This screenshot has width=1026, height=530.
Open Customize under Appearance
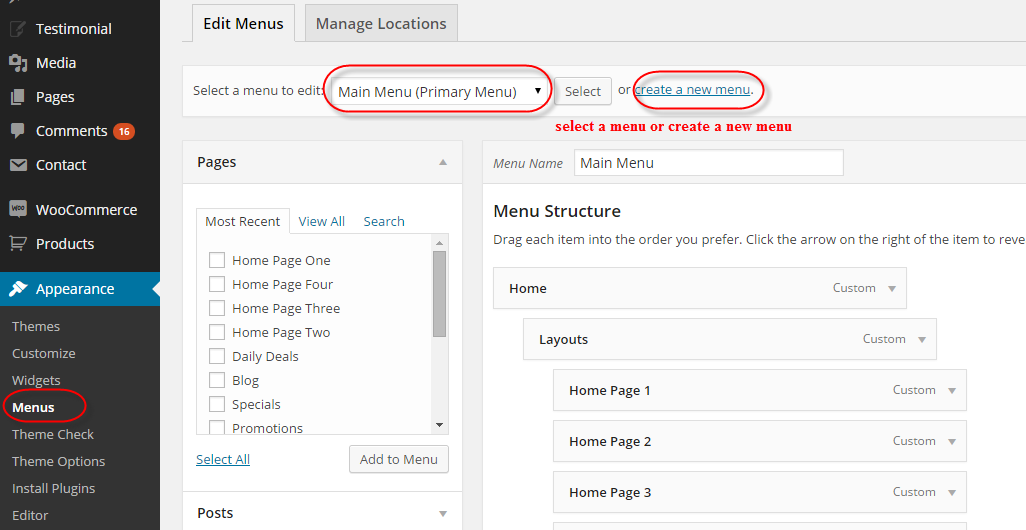(x=44, y=353)
